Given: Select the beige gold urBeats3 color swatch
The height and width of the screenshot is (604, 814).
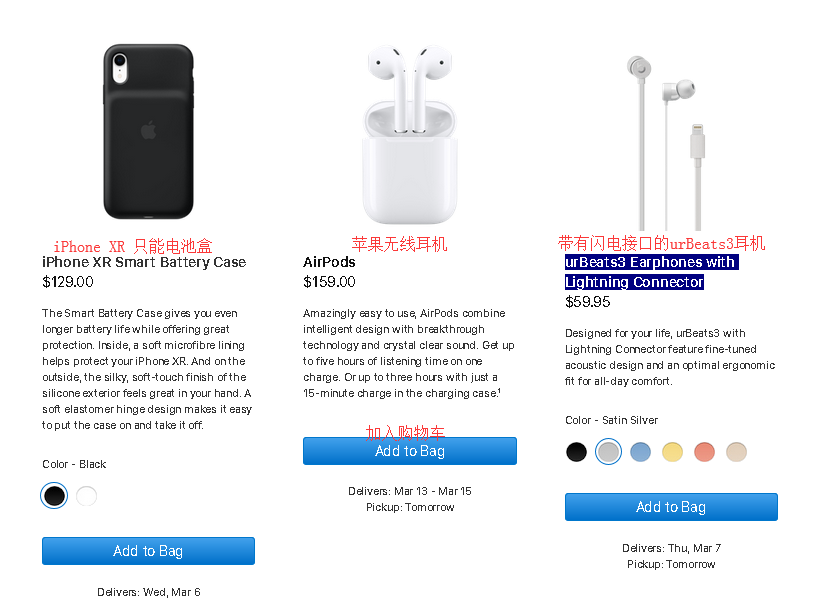Looking at the screenshot, I should click(x=736, y=452).
